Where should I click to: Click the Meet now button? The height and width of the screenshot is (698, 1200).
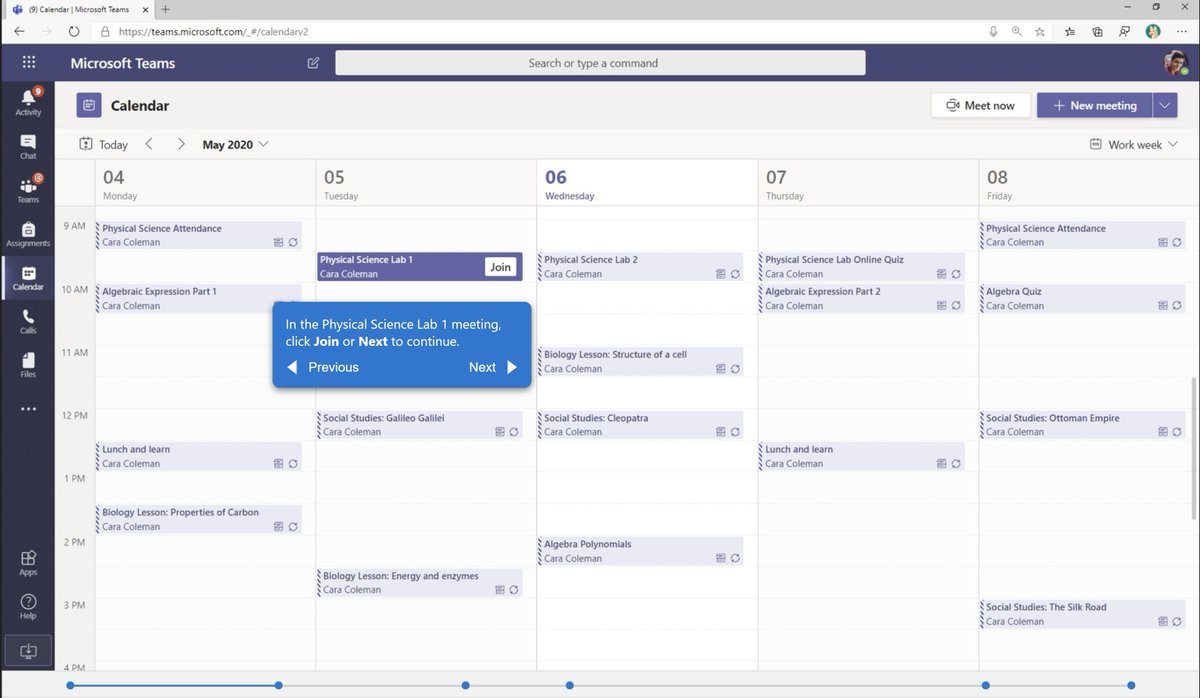pos(980,105)
